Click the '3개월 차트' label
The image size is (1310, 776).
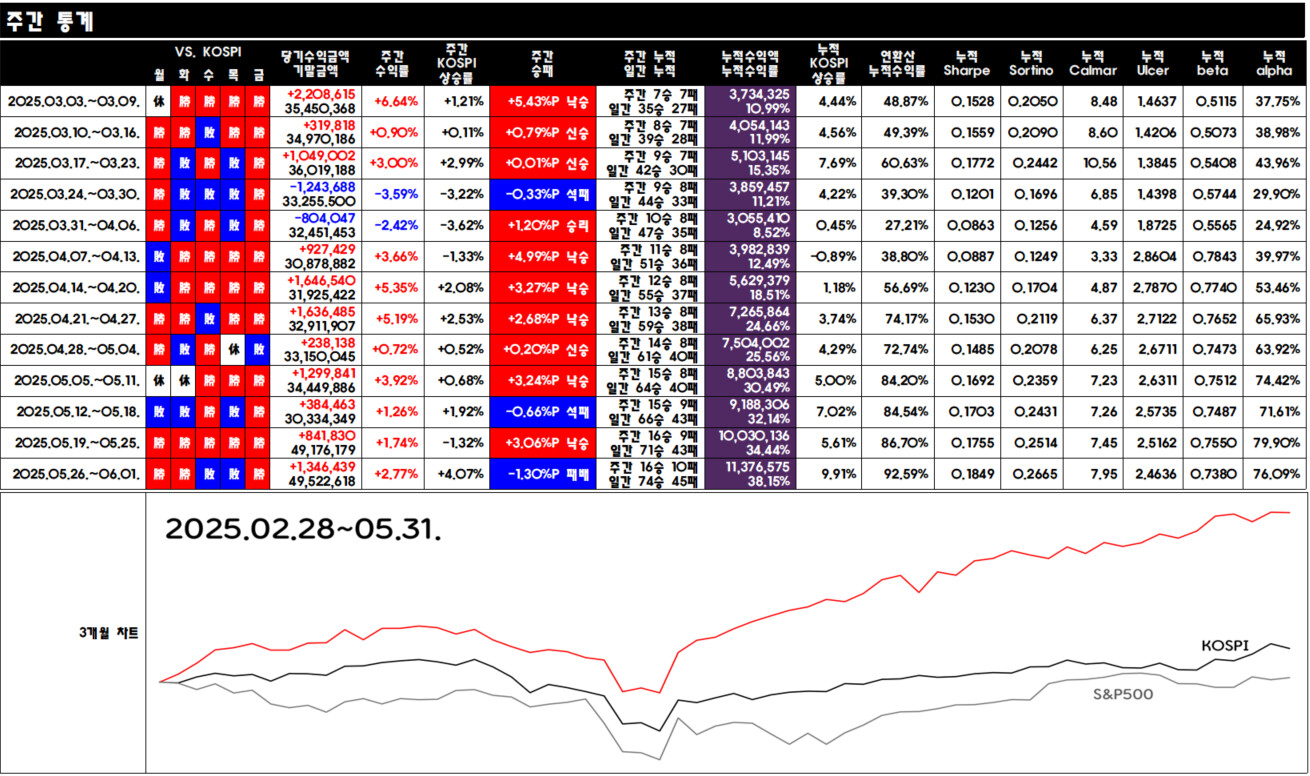(x=108, y=633)
